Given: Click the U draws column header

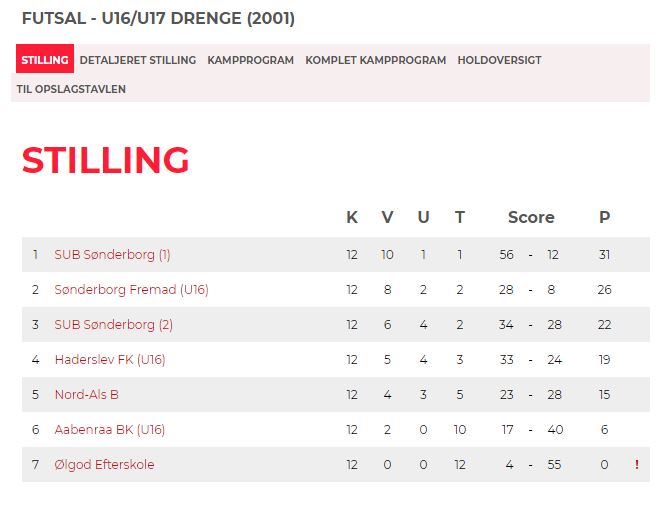Looking at the screenshot, I should [423, 217].
